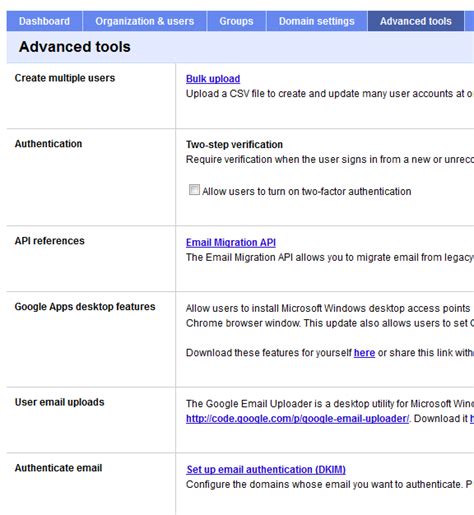Go to the Groups tab
Image resolution: width=474 pixels, height=515 pixels.
(236, 21)
